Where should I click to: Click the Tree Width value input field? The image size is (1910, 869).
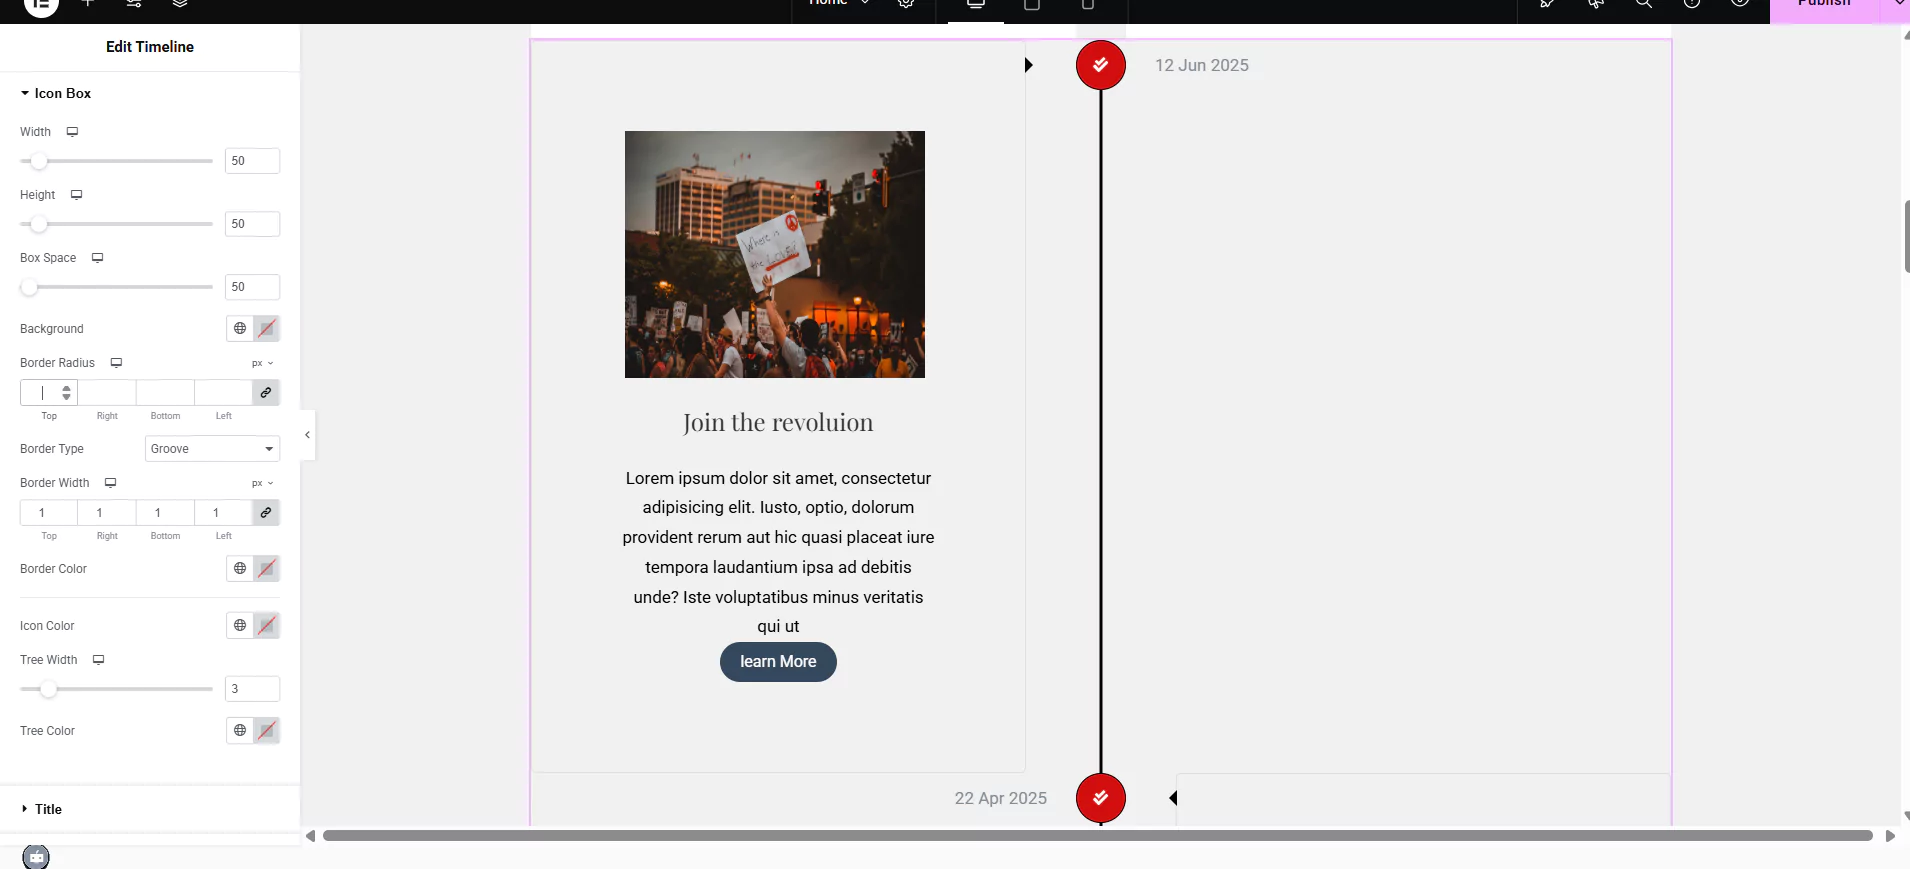tap(252, 689)
